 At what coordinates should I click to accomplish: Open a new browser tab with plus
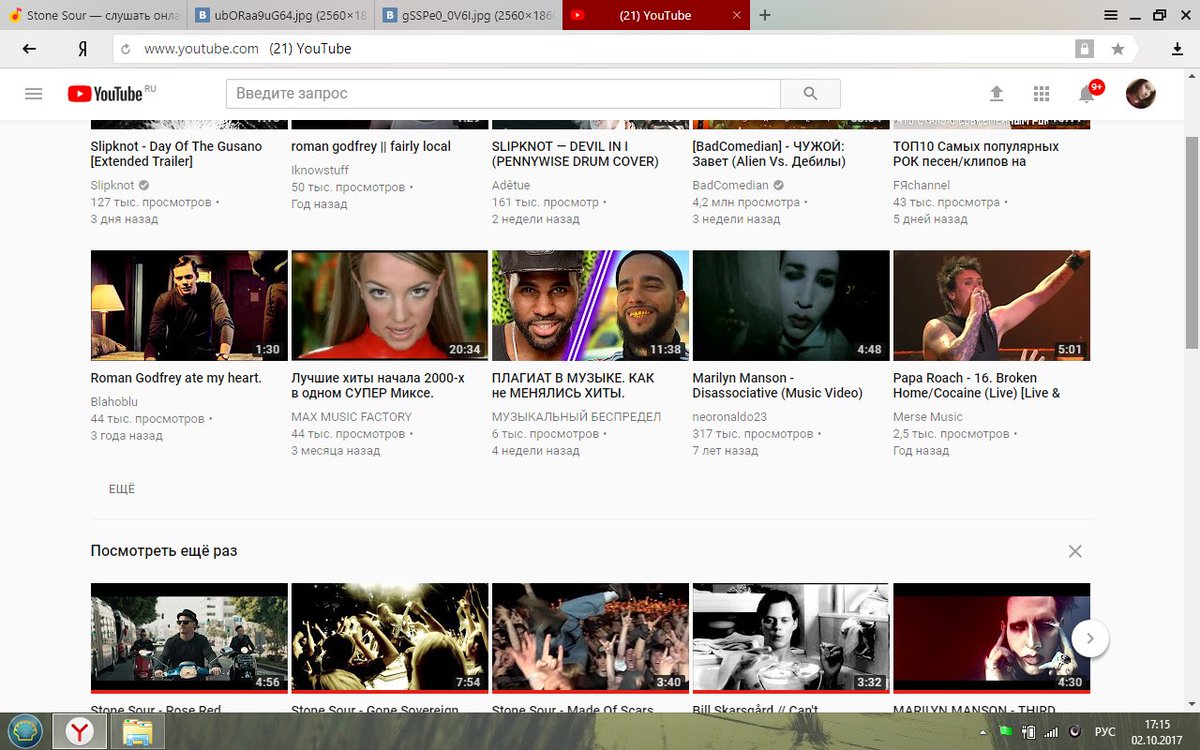coord(765,15)
